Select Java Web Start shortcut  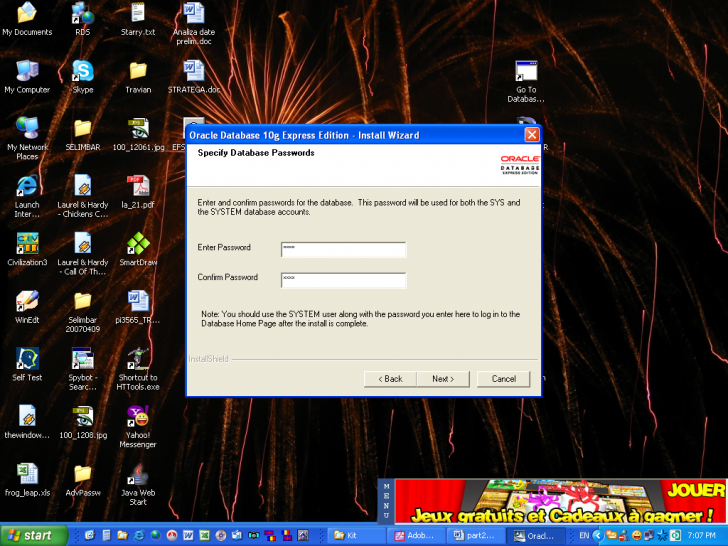tap(138, 484)
